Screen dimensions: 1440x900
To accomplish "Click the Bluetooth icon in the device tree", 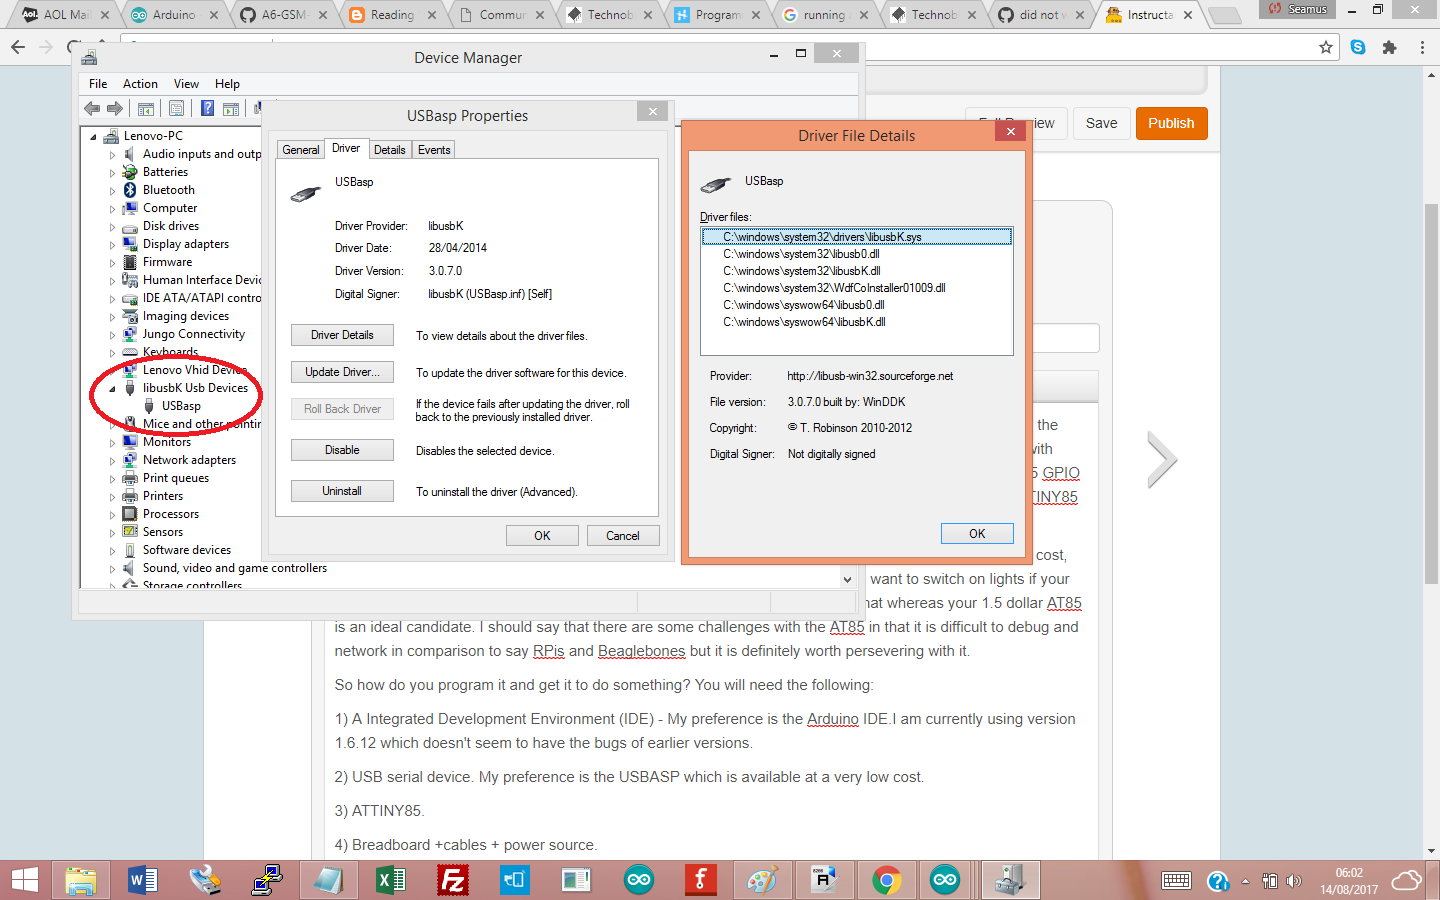I will 130,190.
